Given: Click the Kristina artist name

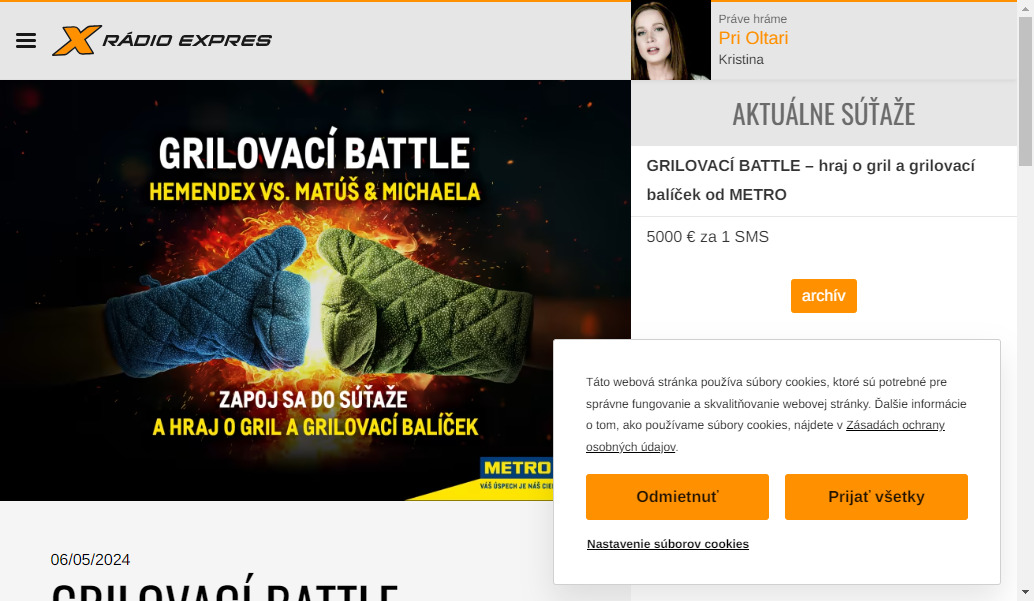Looking at the screenshot, I should 741,59.
